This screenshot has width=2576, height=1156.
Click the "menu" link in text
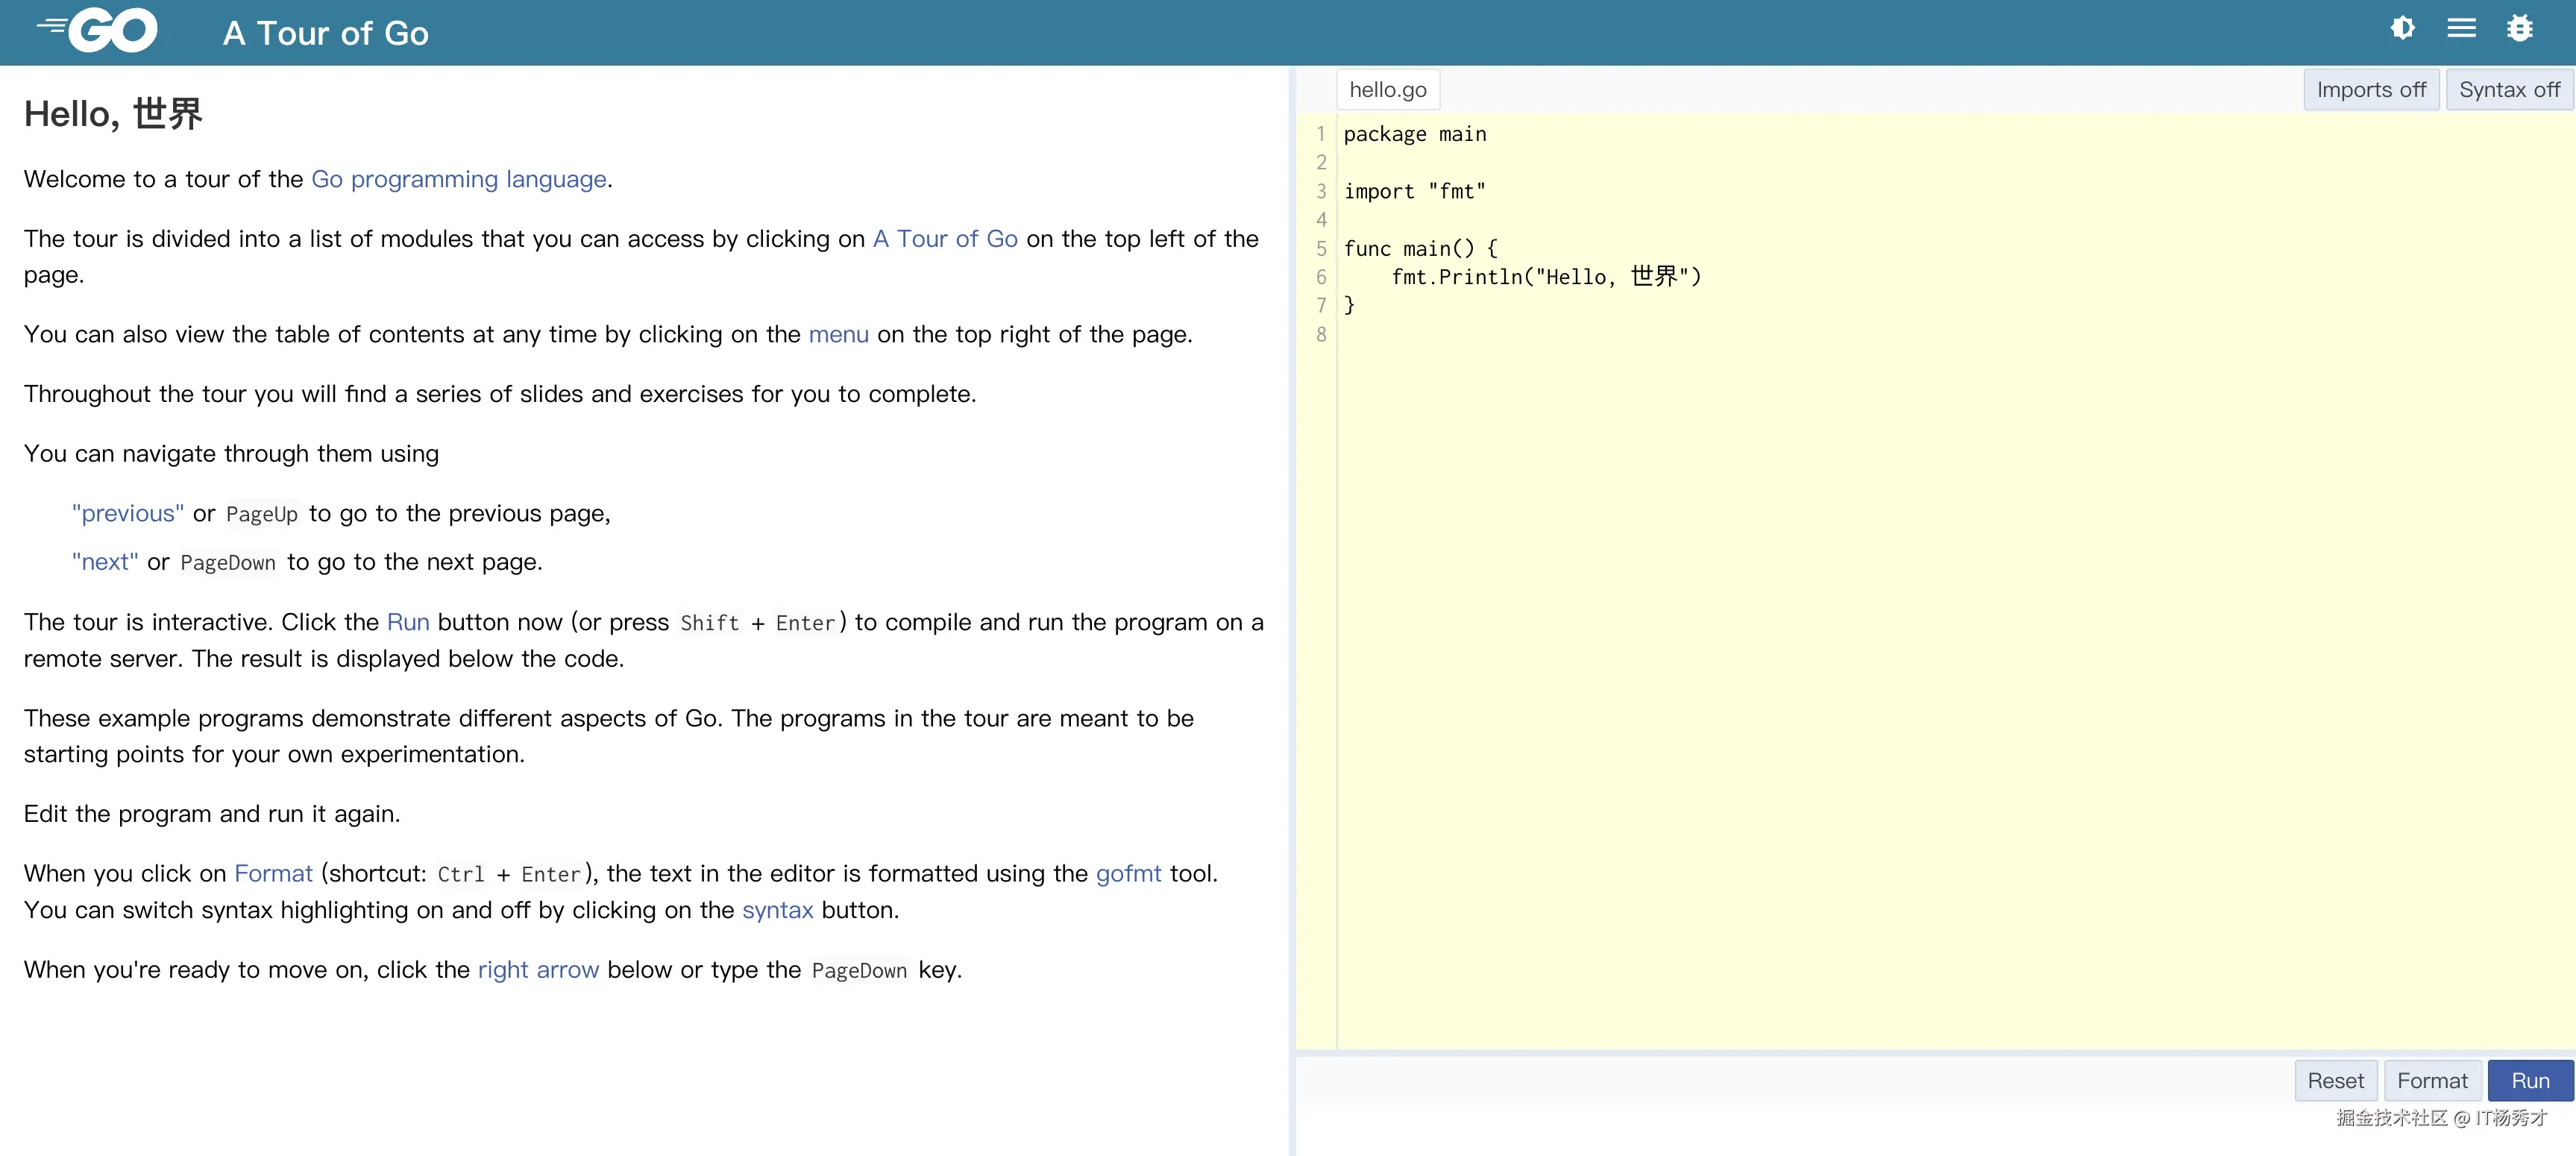pyautogui.click(x=838, y=334)
